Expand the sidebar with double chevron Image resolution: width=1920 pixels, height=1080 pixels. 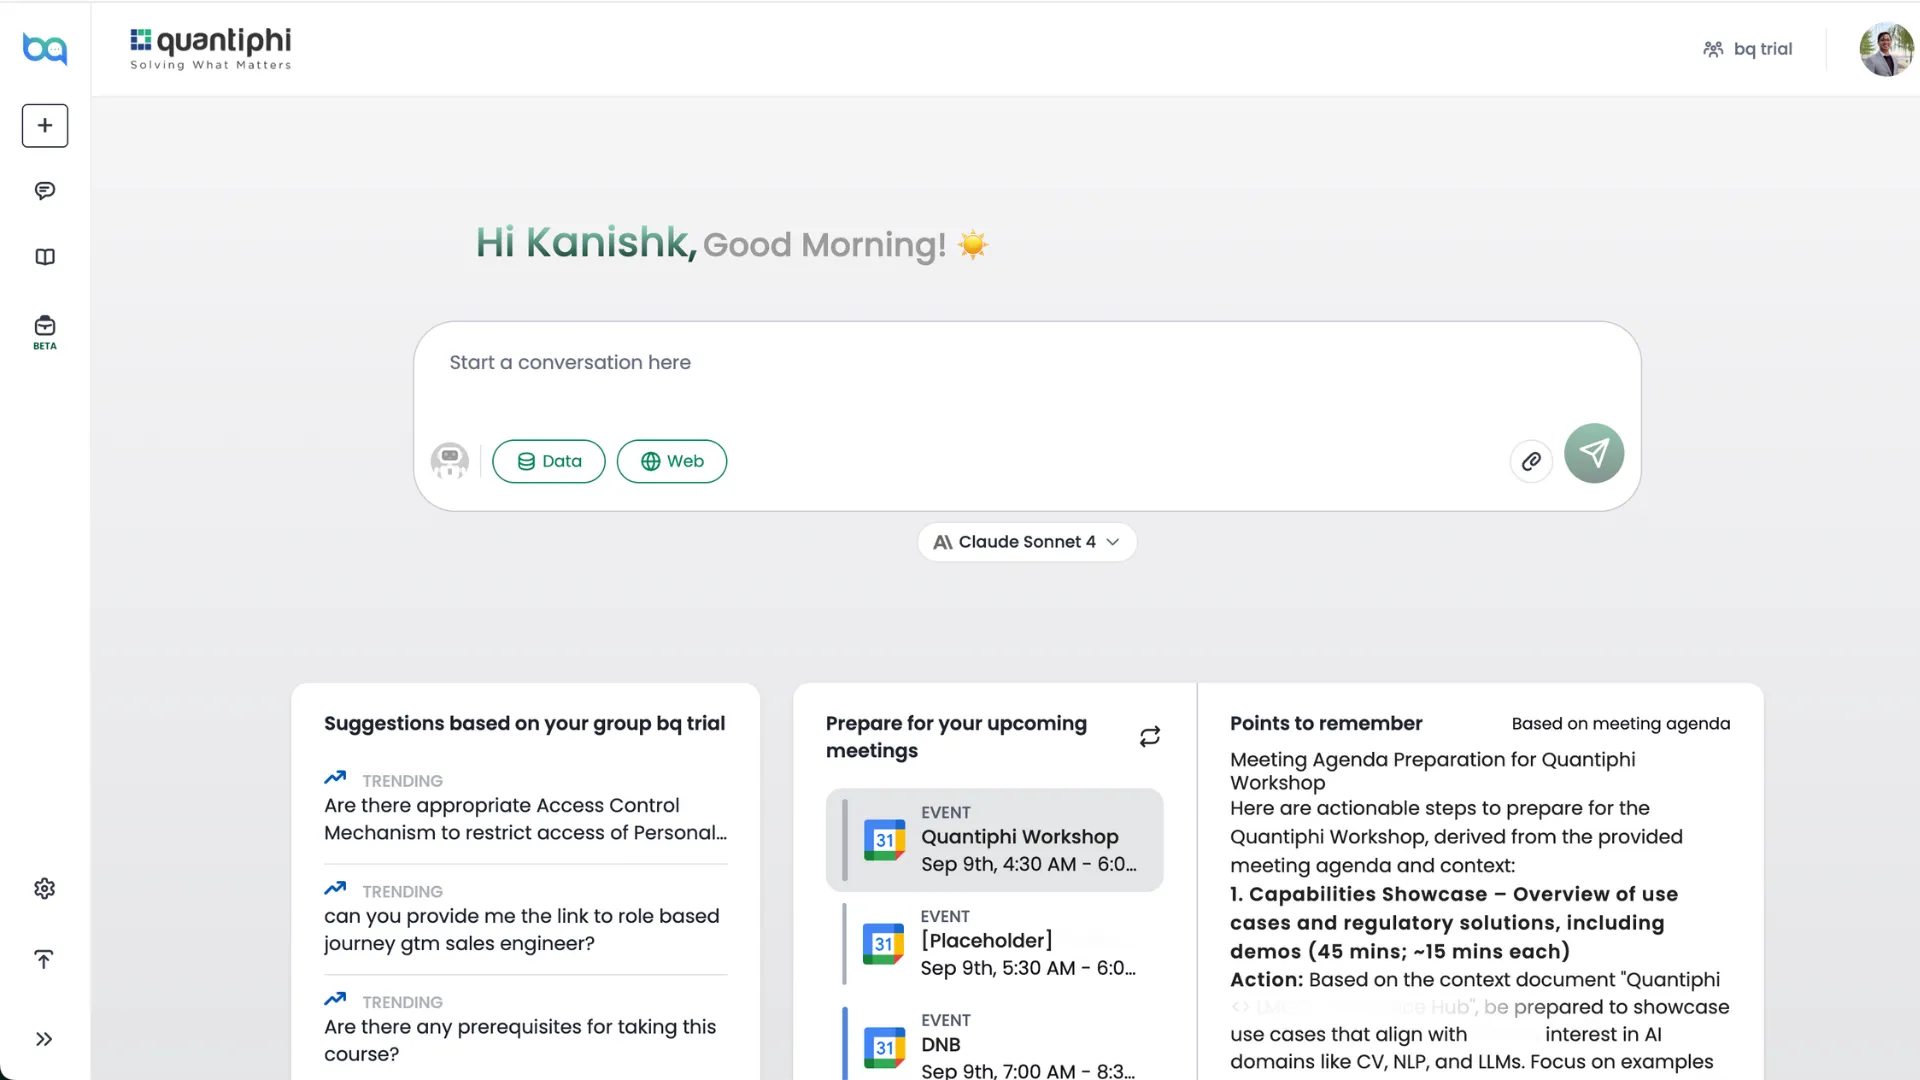(x=44, y=1039)
